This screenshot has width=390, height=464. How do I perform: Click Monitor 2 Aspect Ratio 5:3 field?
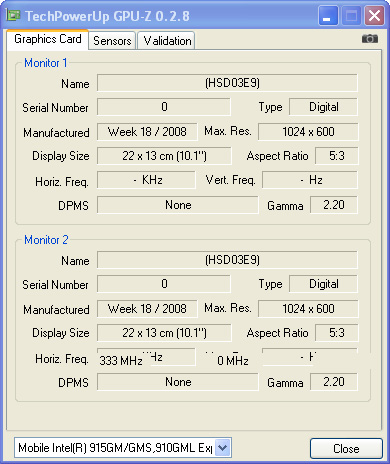337,333
